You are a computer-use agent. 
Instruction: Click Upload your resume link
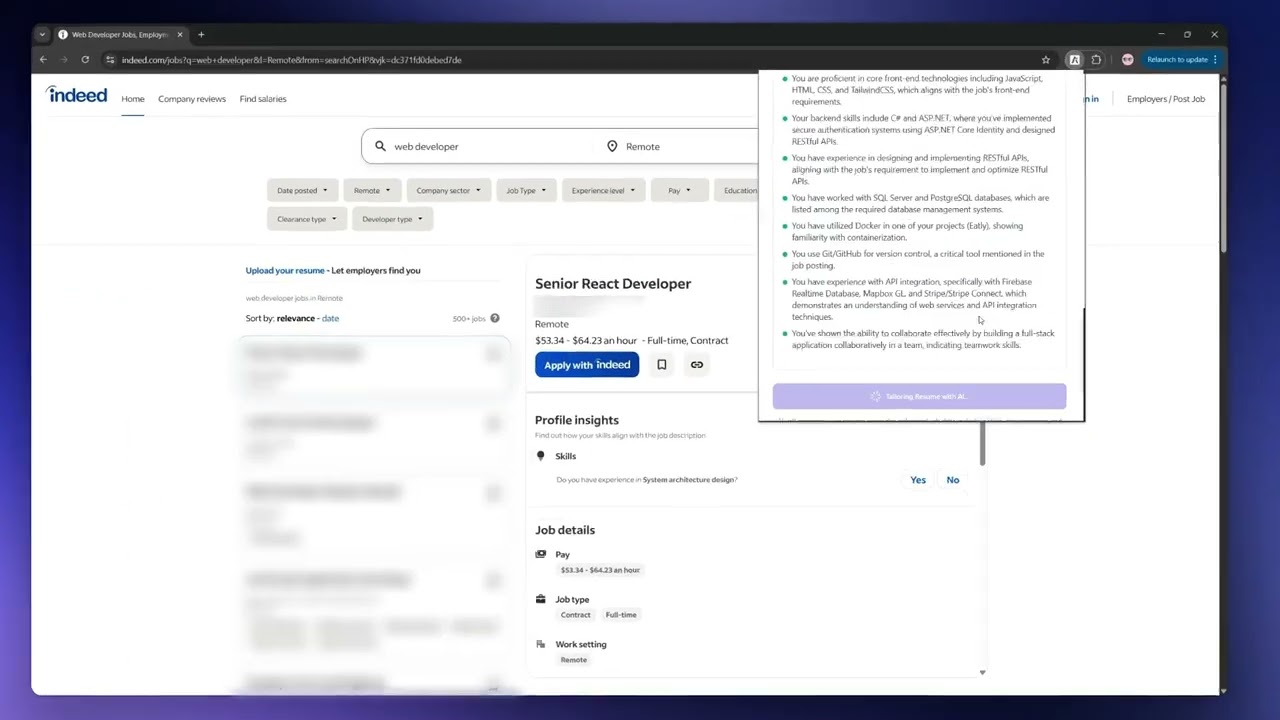pyautogui.click(x=285, y=270)
